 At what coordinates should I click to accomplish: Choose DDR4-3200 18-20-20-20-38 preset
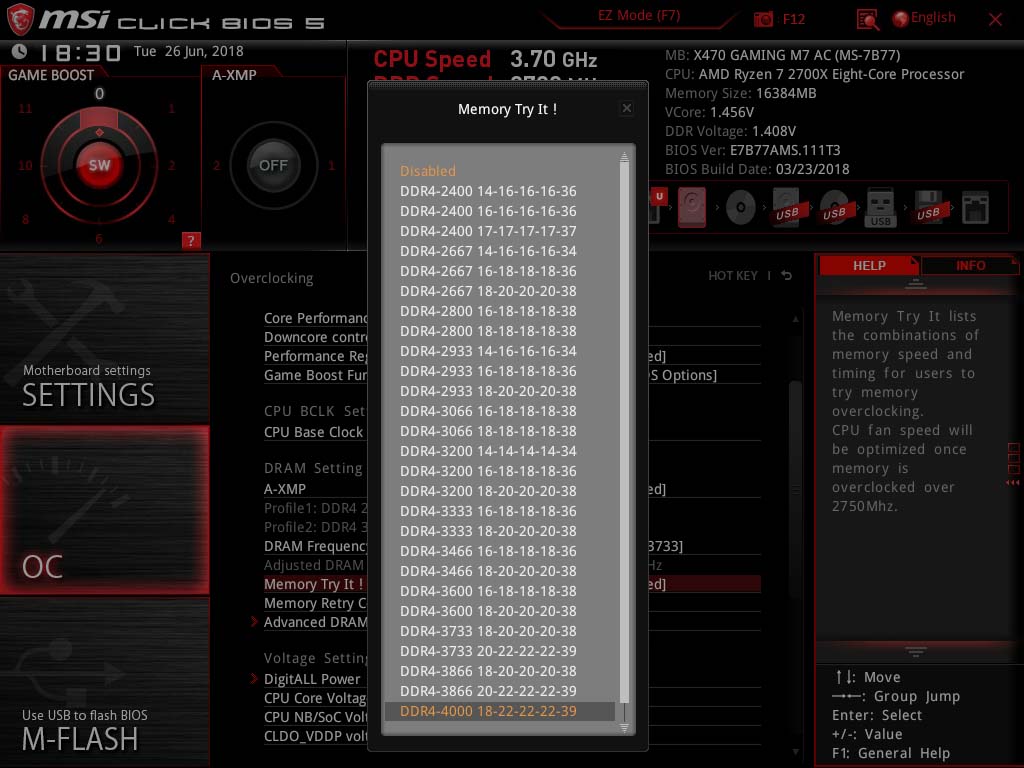tap(488, 491)
